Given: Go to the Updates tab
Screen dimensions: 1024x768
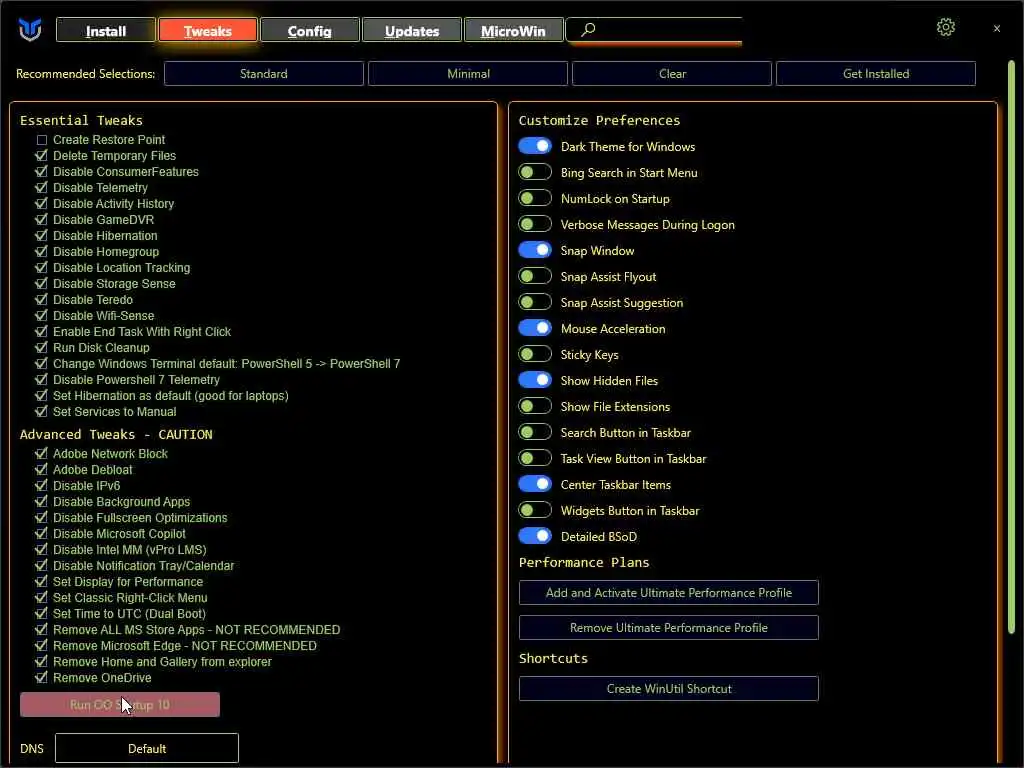Looking at the screenshot, I should tap(411, 31).
